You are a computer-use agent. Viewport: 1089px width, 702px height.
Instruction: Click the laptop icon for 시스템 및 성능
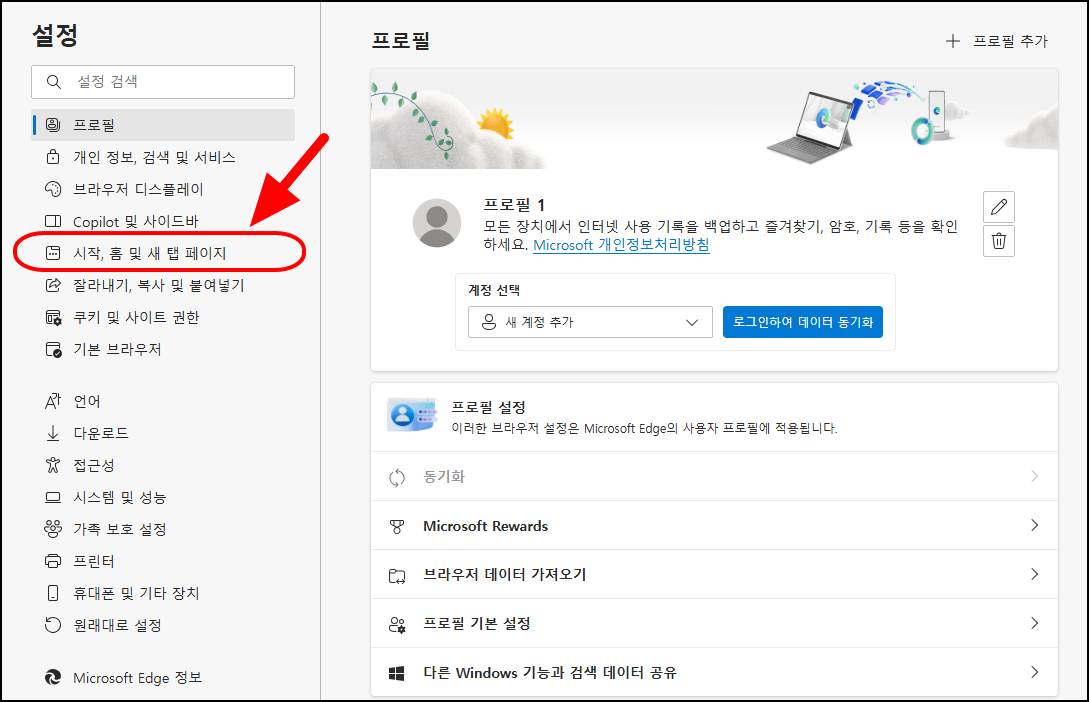[x=53, y=497]
